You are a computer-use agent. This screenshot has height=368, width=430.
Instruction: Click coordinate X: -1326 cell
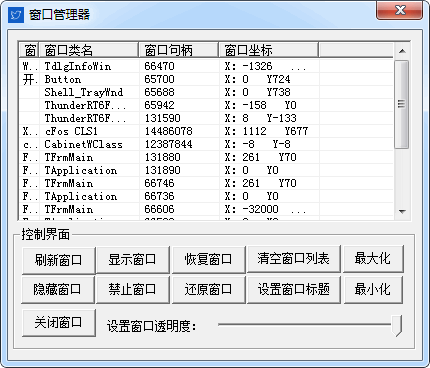265,66
